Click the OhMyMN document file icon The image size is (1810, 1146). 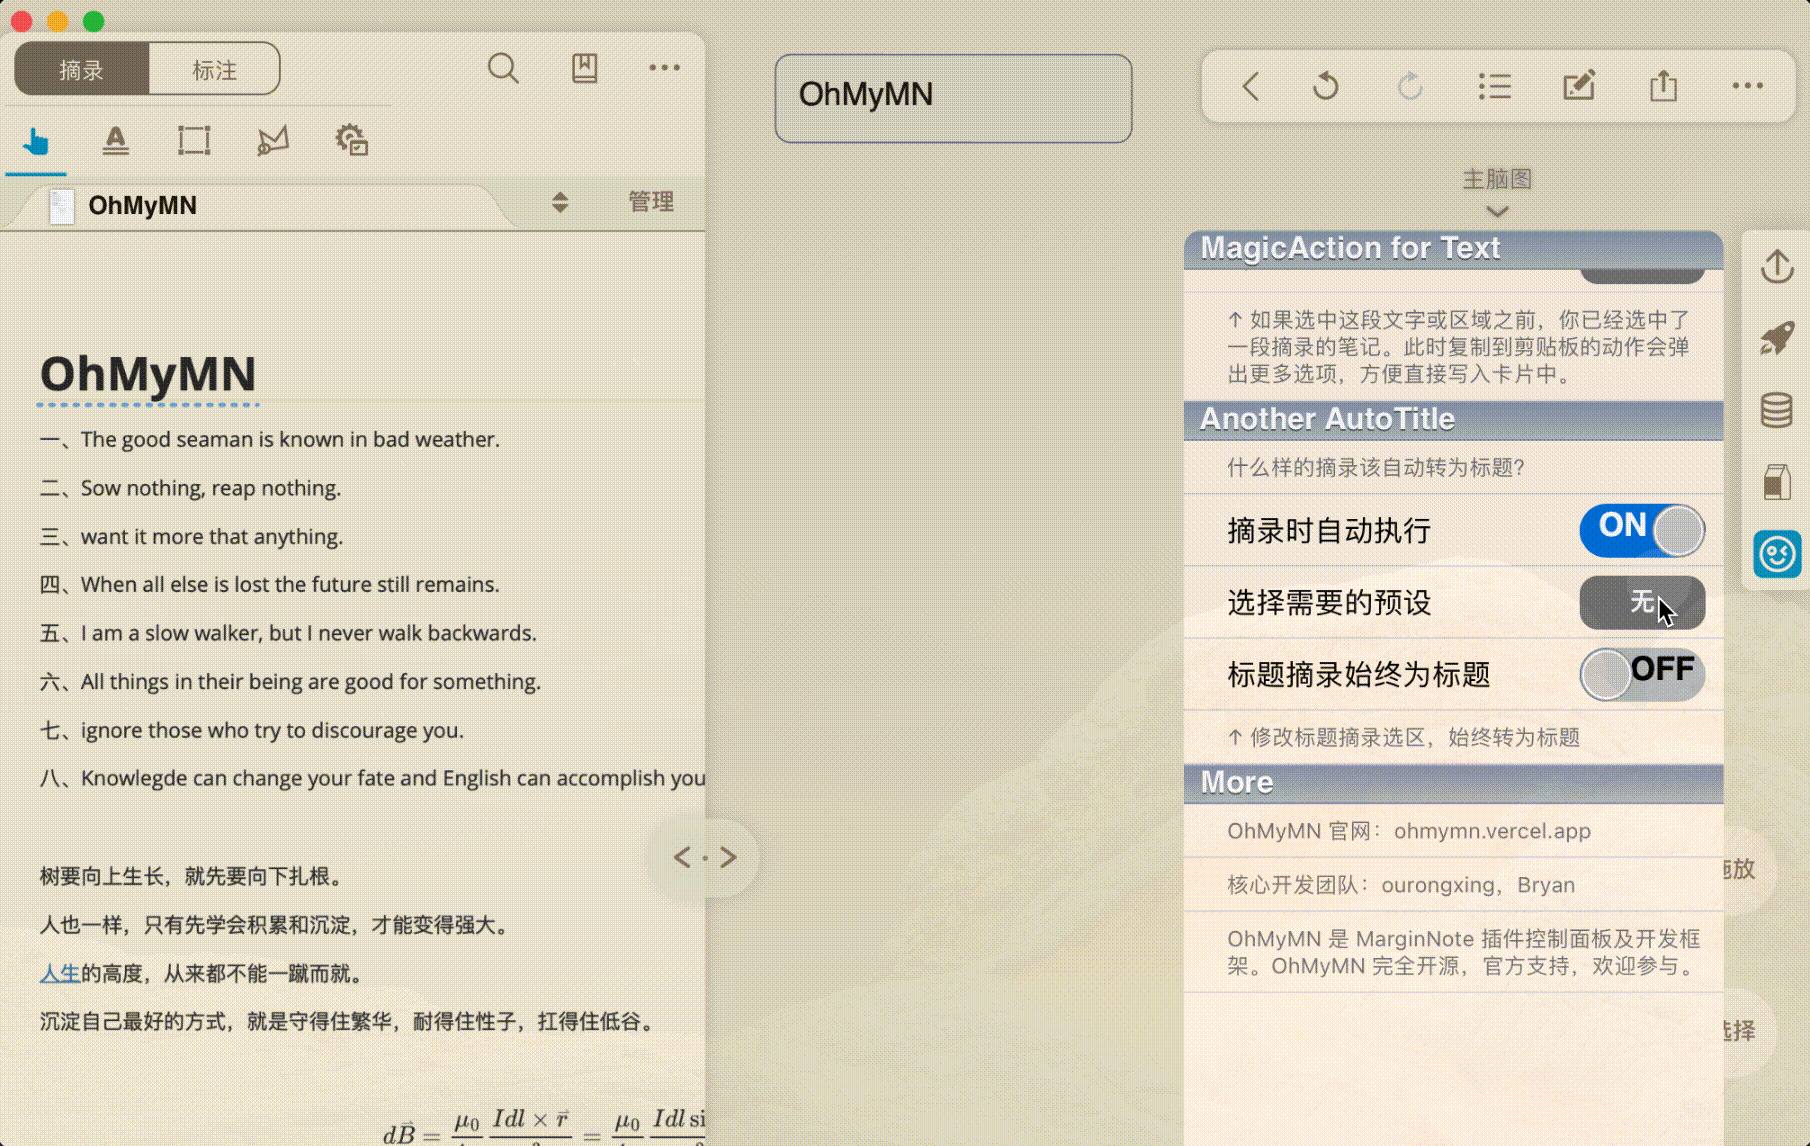[x=62, y=206]
